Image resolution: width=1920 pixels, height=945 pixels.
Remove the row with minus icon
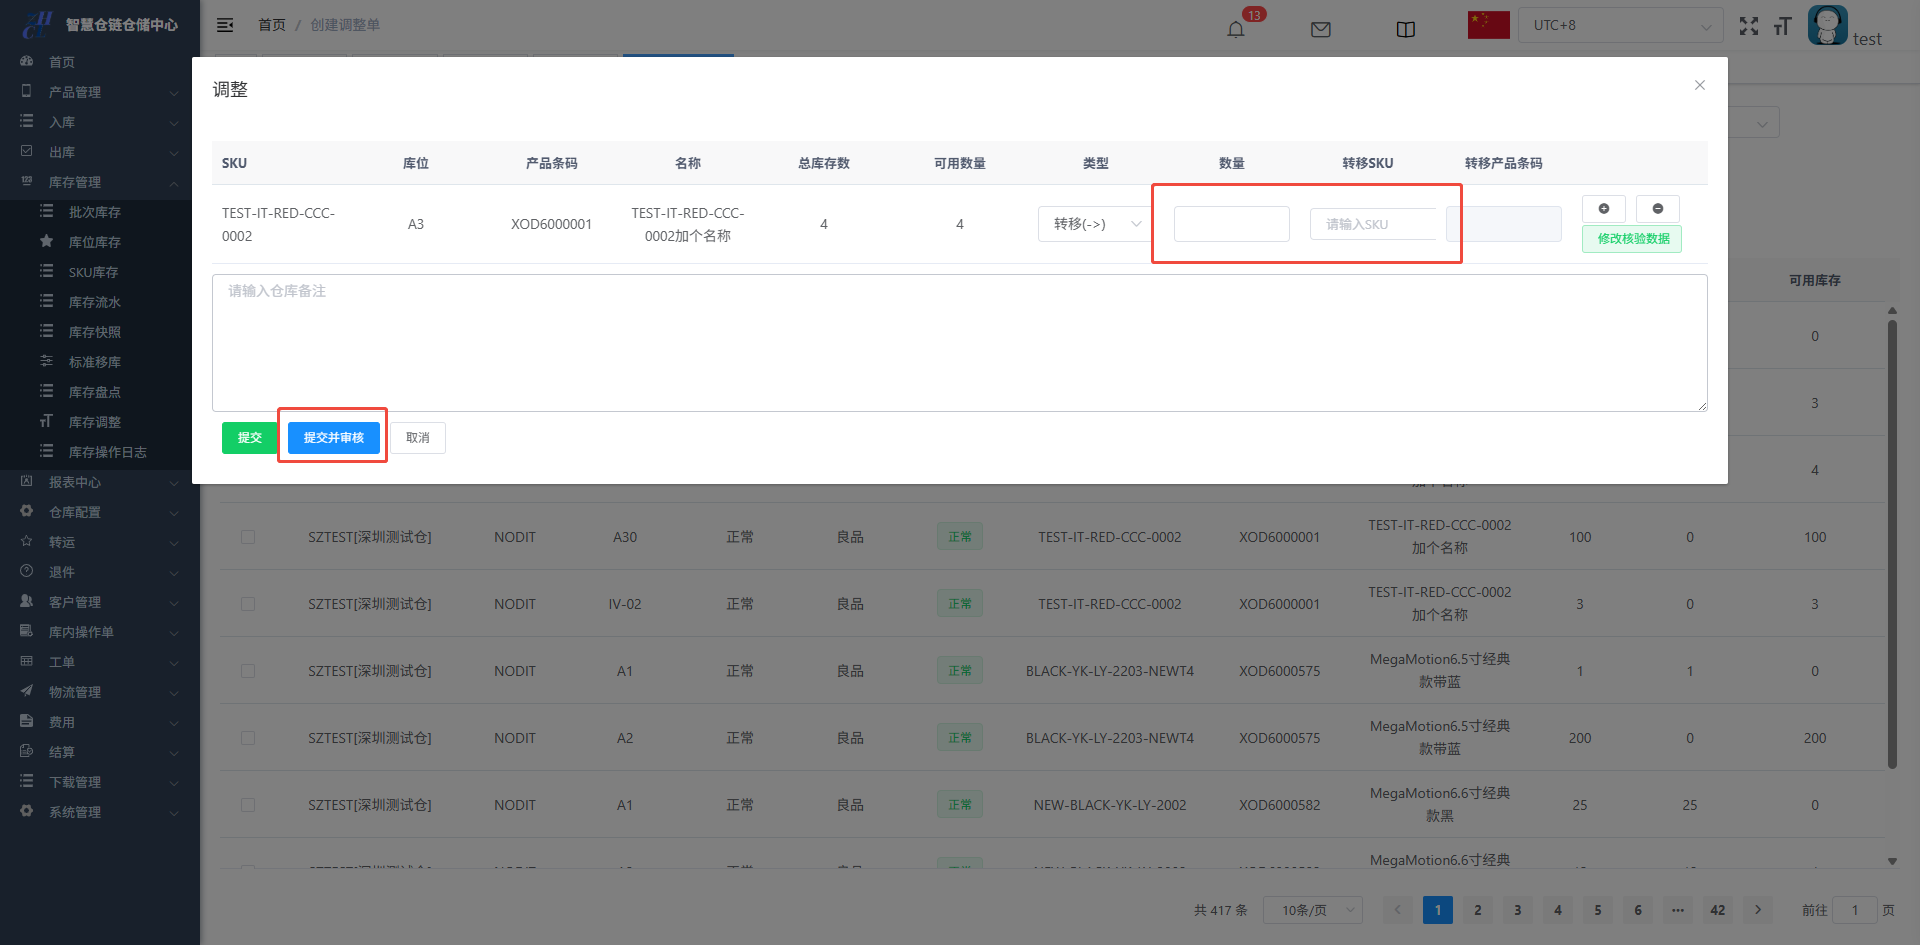(x=1657, y=209)
